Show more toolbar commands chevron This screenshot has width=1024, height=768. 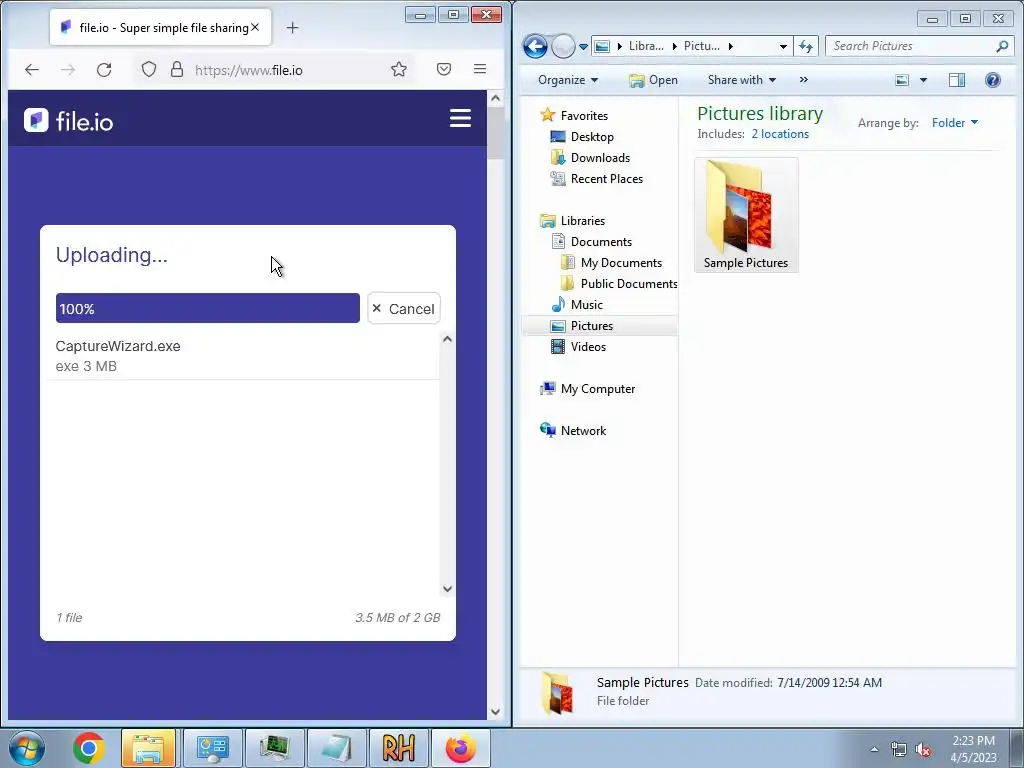pyautogui.click(x=803, y=80)
